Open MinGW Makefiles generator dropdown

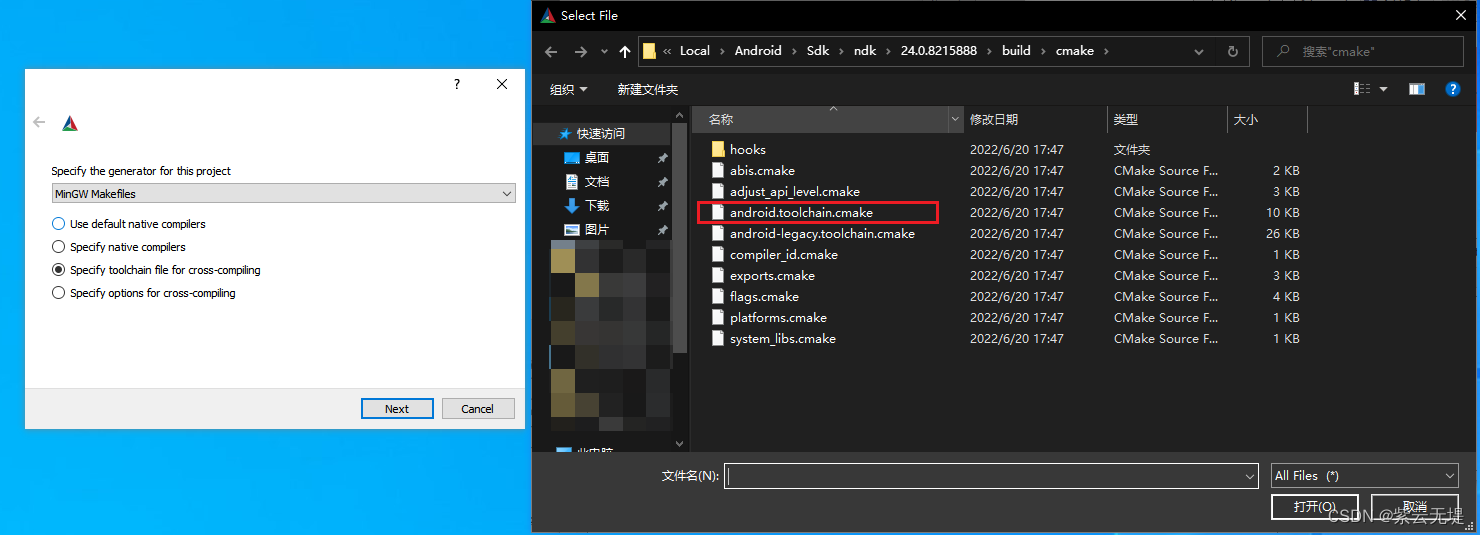click(x=284, y=193)
